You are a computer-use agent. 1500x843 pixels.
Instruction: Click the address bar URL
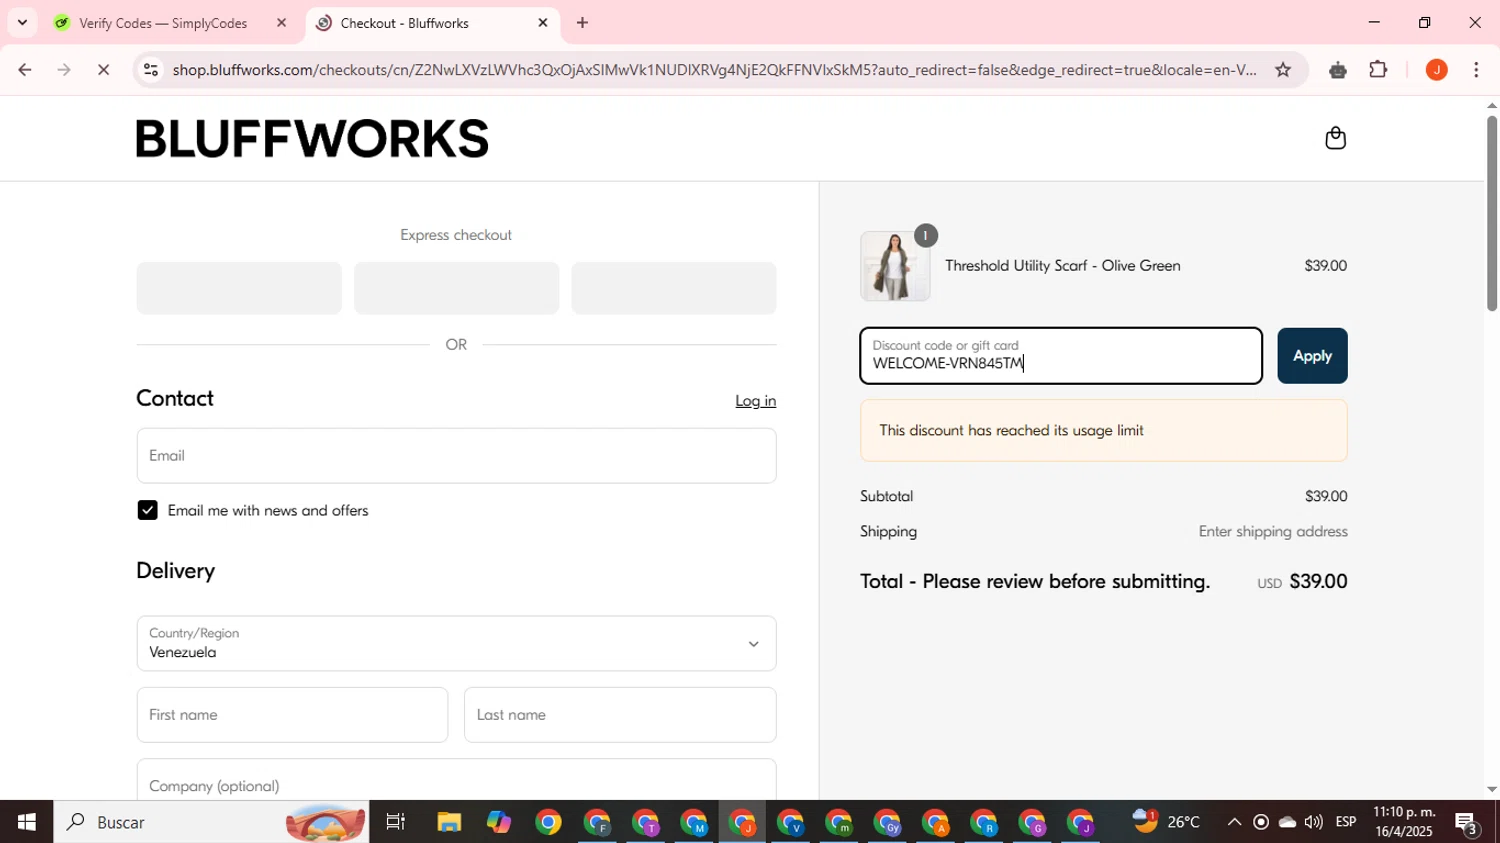click(x=714, y=70)
